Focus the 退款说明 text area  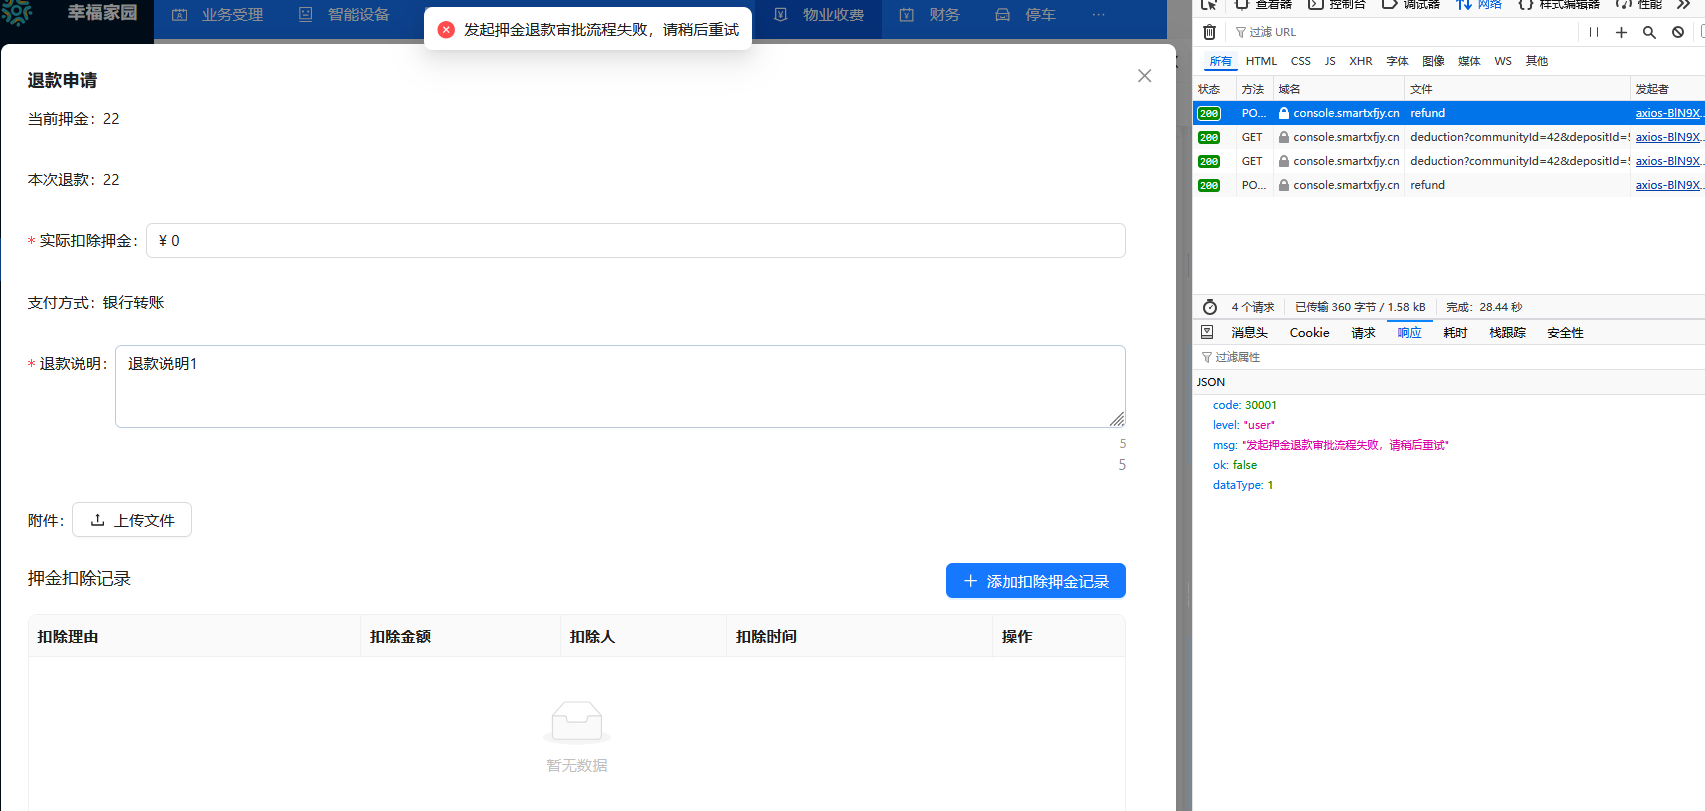[620, 386]
